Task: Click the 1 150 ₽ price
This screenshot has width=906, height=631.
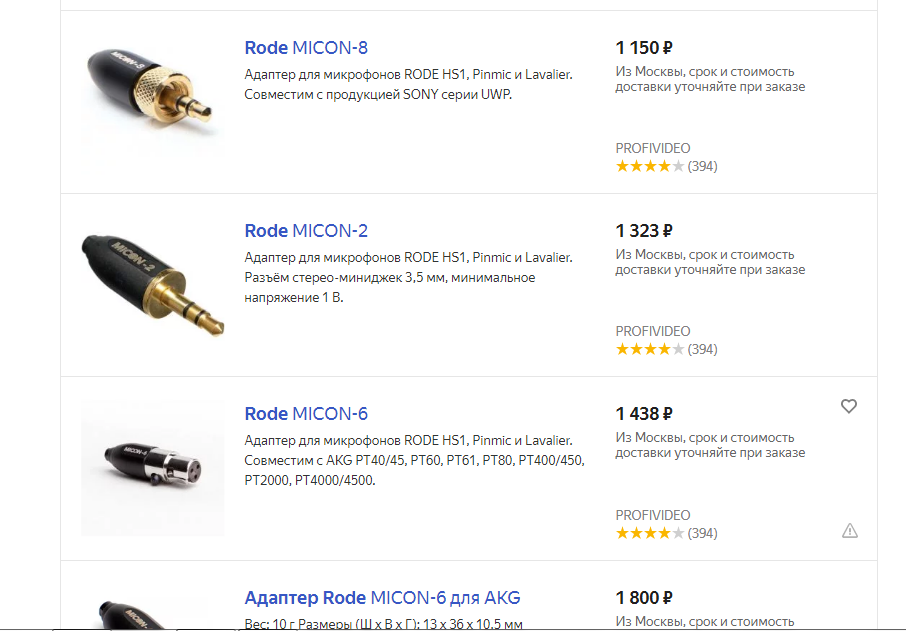Action: pos(644,47)
